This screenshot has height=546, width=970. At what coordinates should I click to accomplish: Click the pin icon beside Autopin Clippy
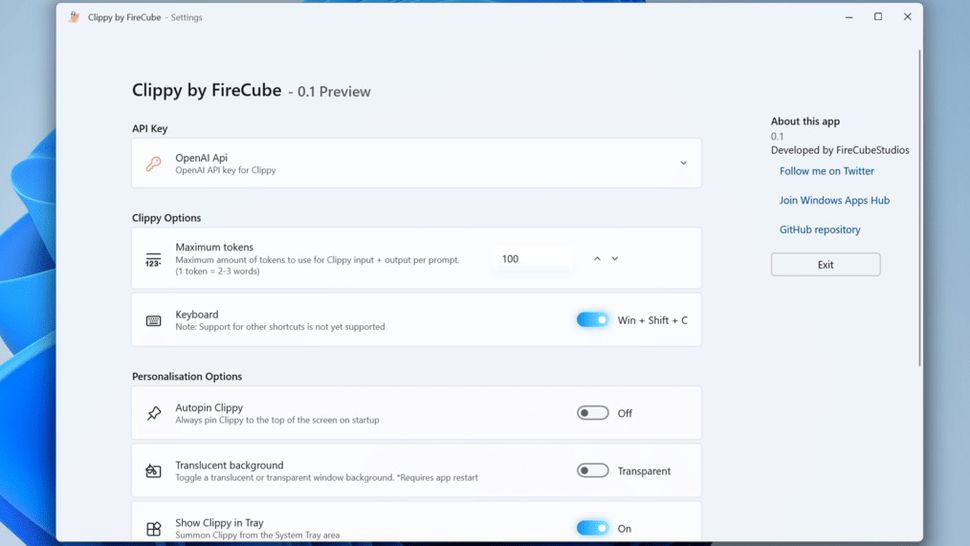(x=153, y=413)
